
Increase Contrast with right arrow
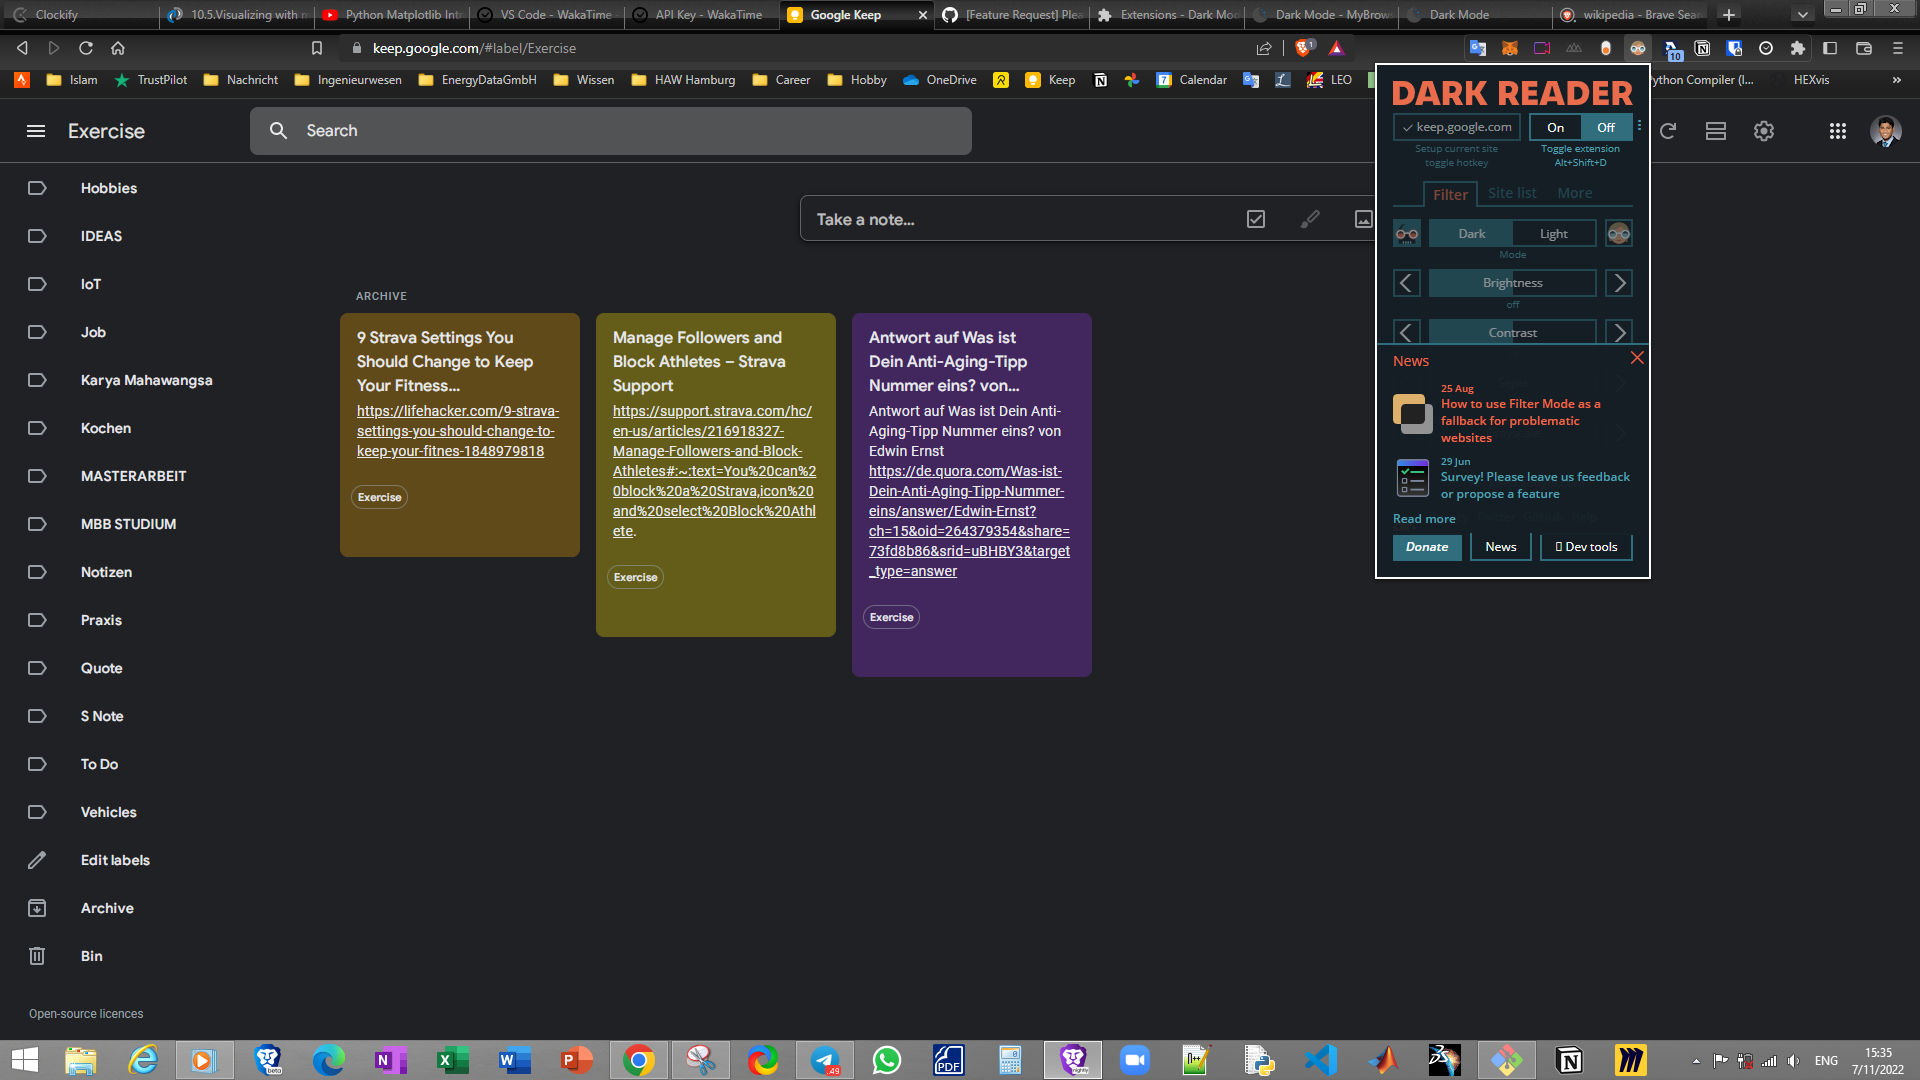1619,332
